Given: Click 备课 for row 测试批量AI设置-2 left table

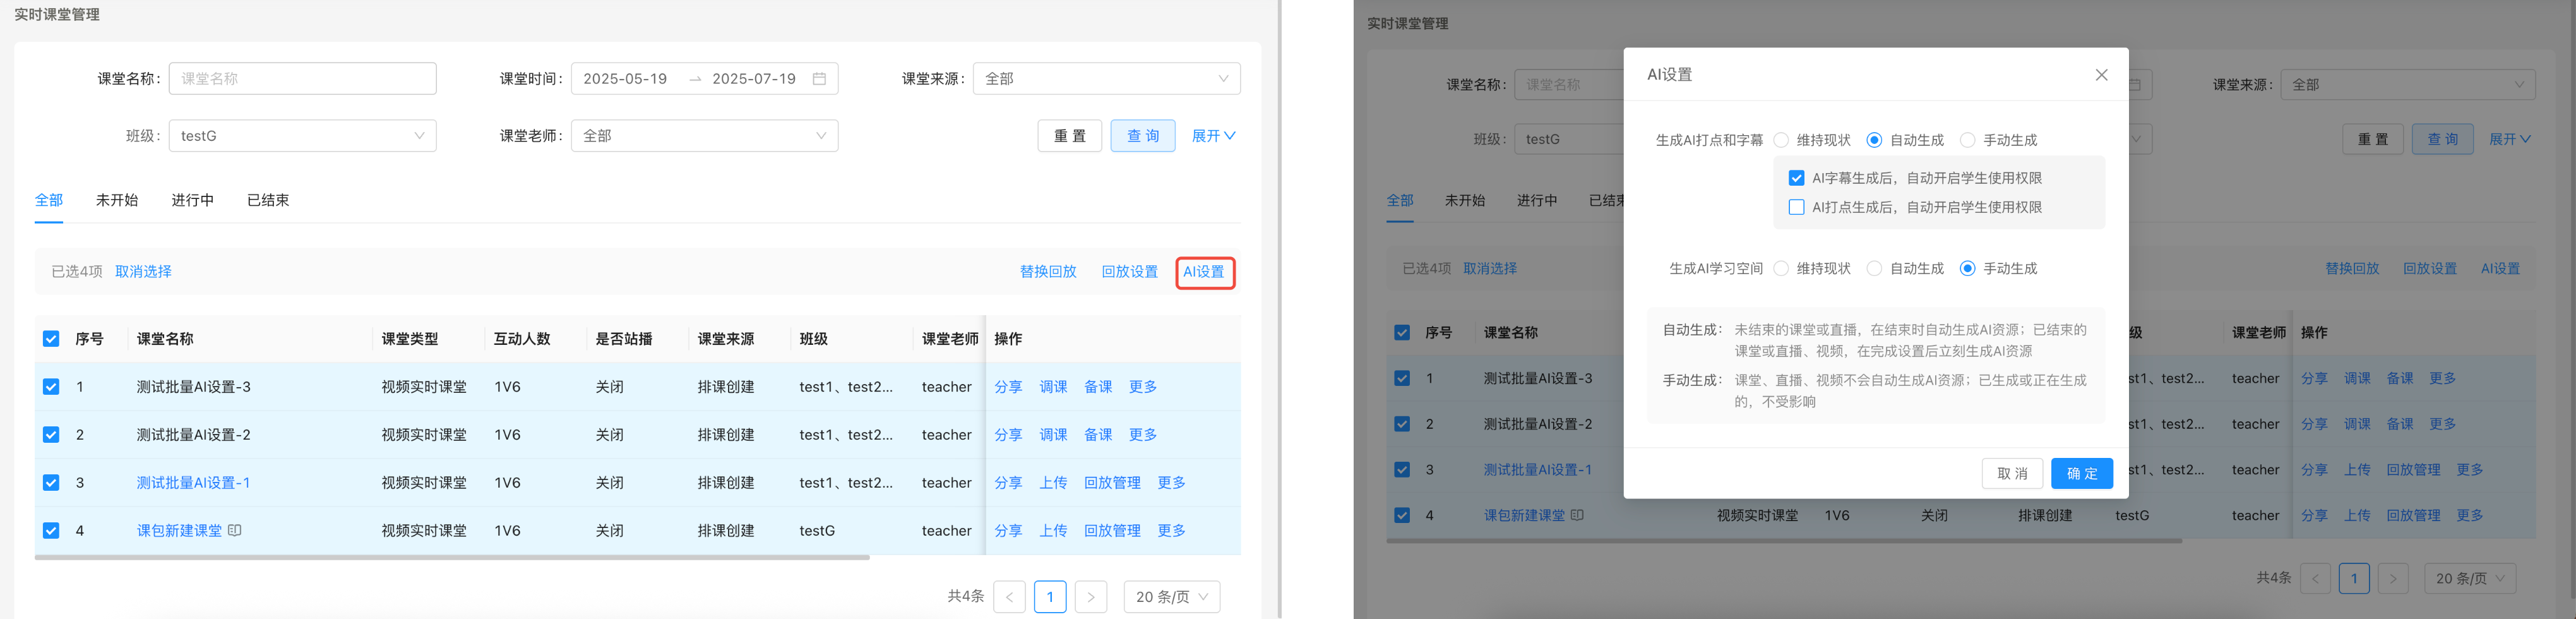Looking at the screenshot, I should (1098, 435).
